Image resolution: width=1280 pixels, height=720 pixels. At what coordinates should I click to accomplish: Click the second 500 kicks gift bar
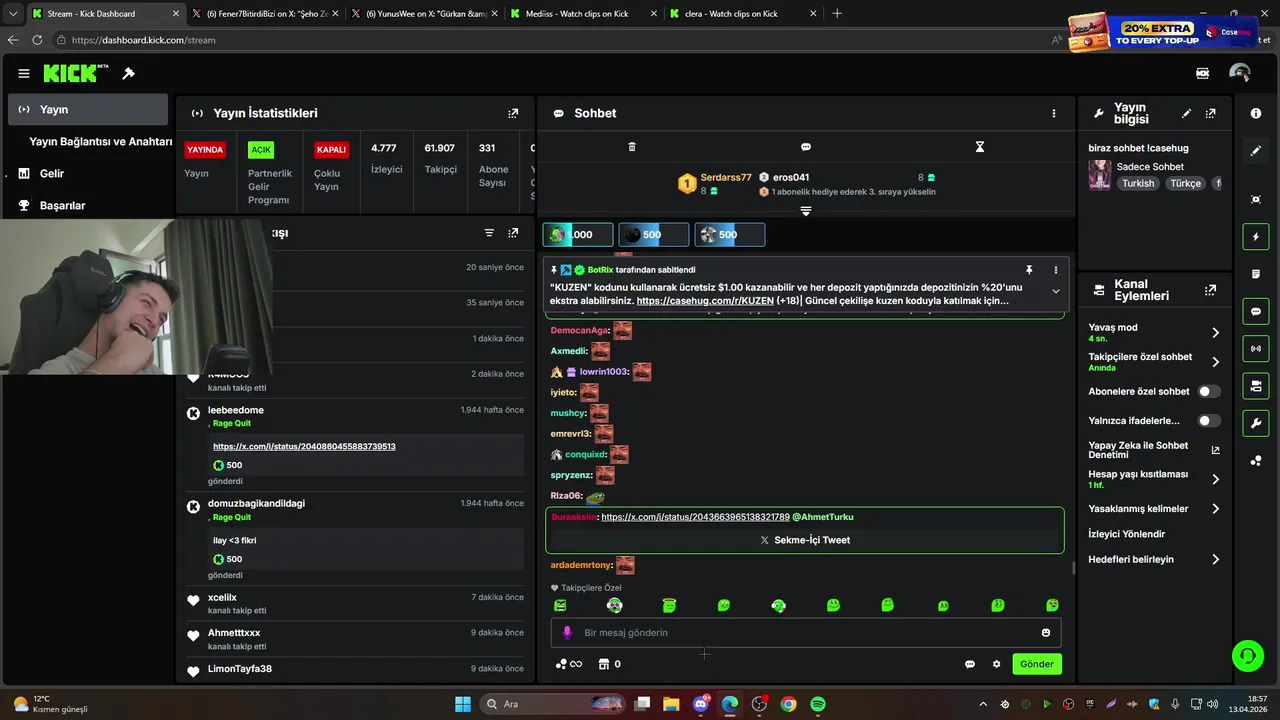pyautogui.click(x=730, y=235)
